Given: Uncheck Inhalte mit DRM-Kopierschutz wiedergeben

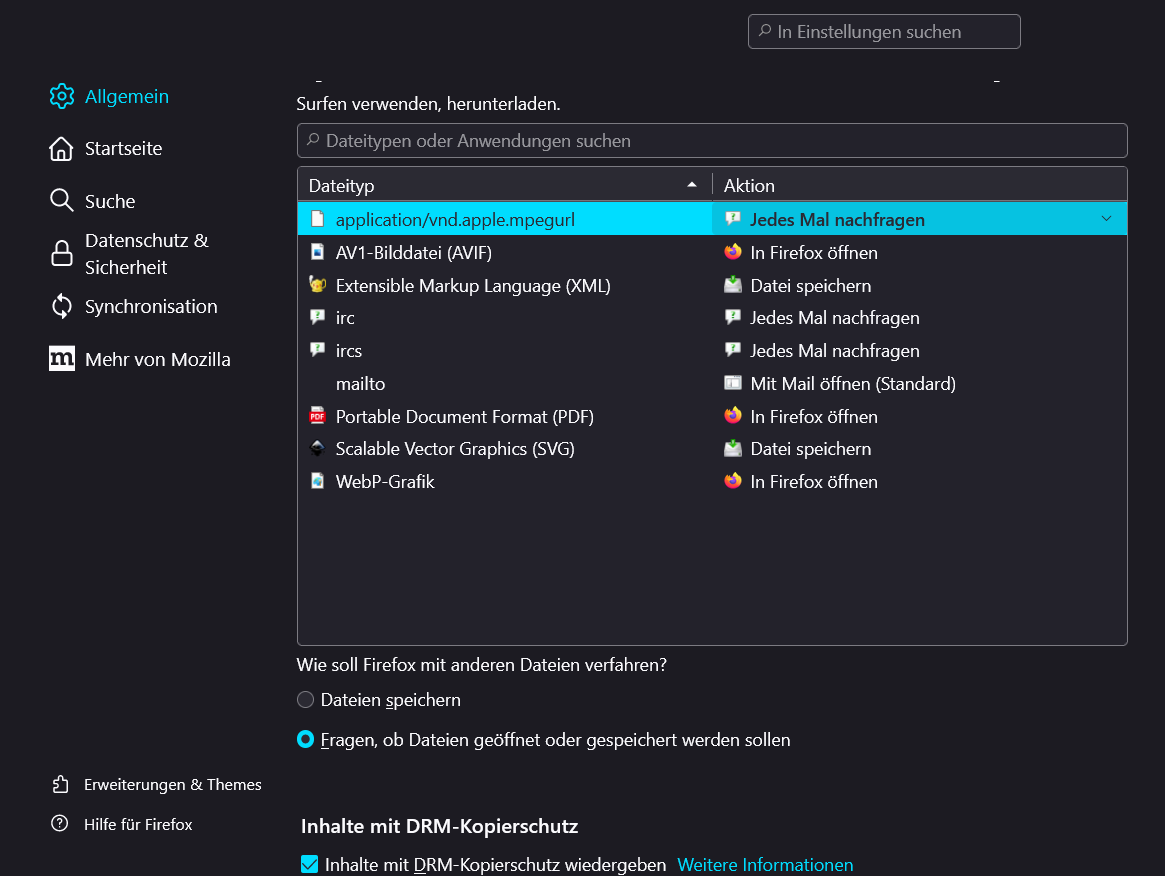Looking at the screenshot, I should pyautogui.click(x=310, y=864).
